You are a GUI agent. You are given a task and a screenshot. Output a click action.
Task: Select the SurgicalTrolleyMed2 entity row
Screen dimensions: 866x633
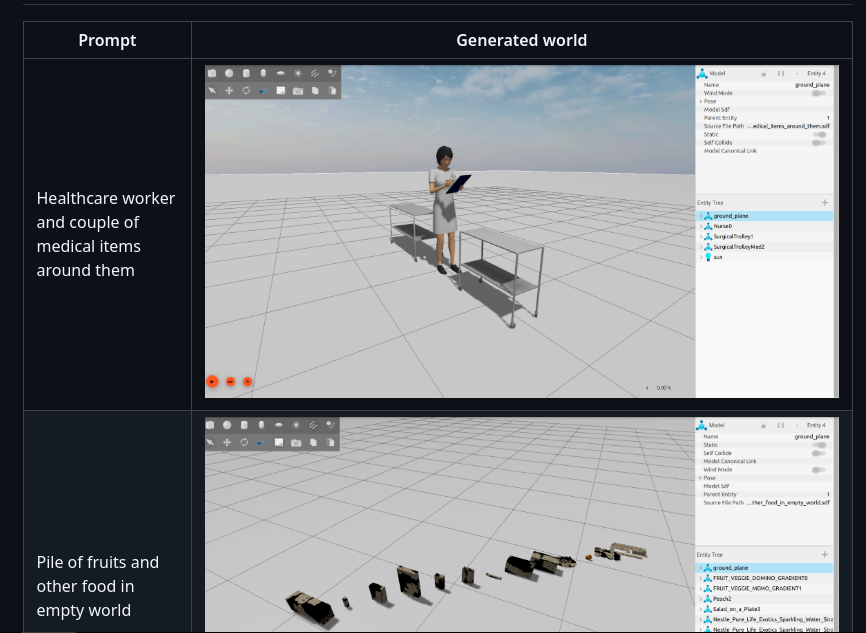(765, 247)
